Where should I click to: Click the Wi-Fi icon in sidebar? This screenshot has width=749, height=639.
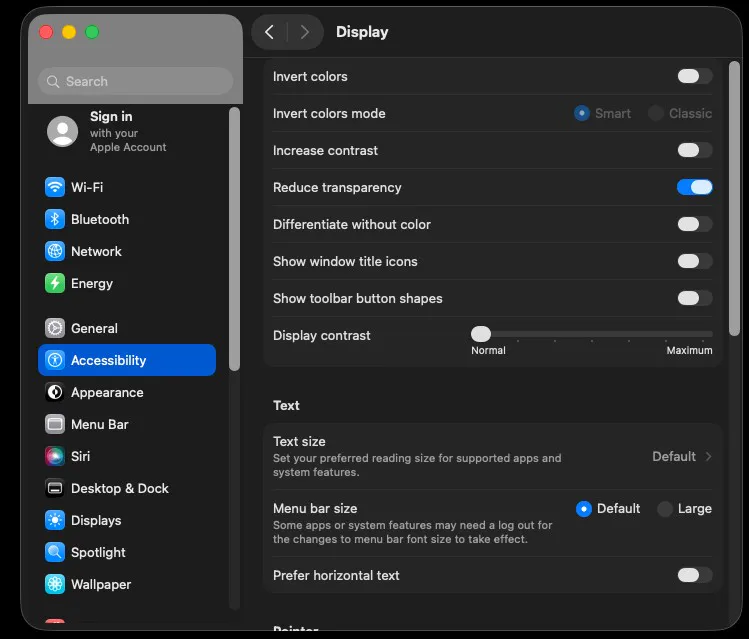[x=55, y=187]
